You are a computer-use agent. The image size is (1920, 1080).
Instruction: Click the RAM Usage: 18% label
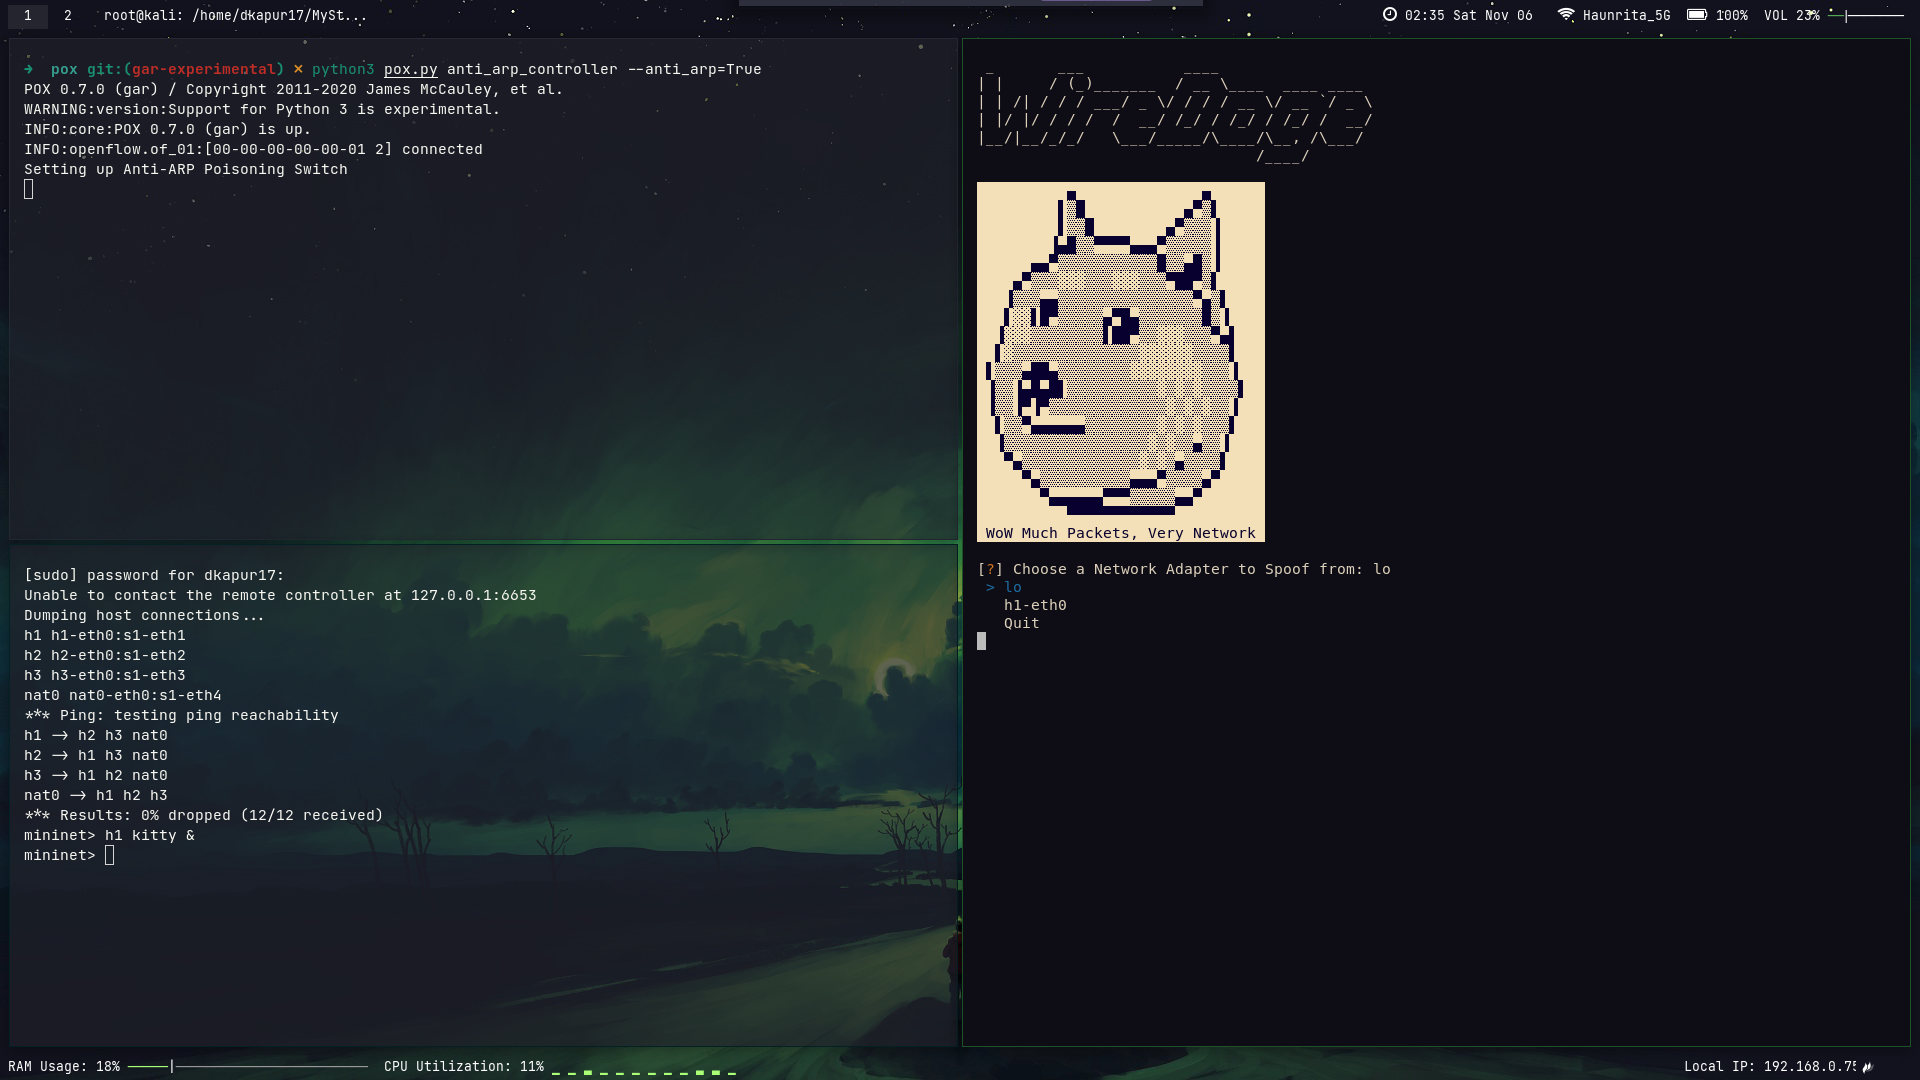(x=64, y=1067)
